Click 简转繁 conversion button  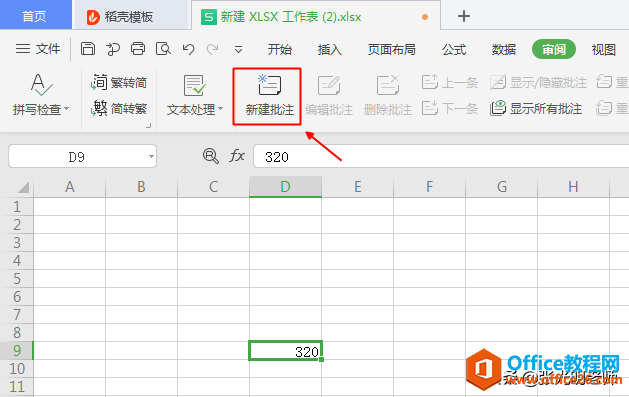(119, 108)
